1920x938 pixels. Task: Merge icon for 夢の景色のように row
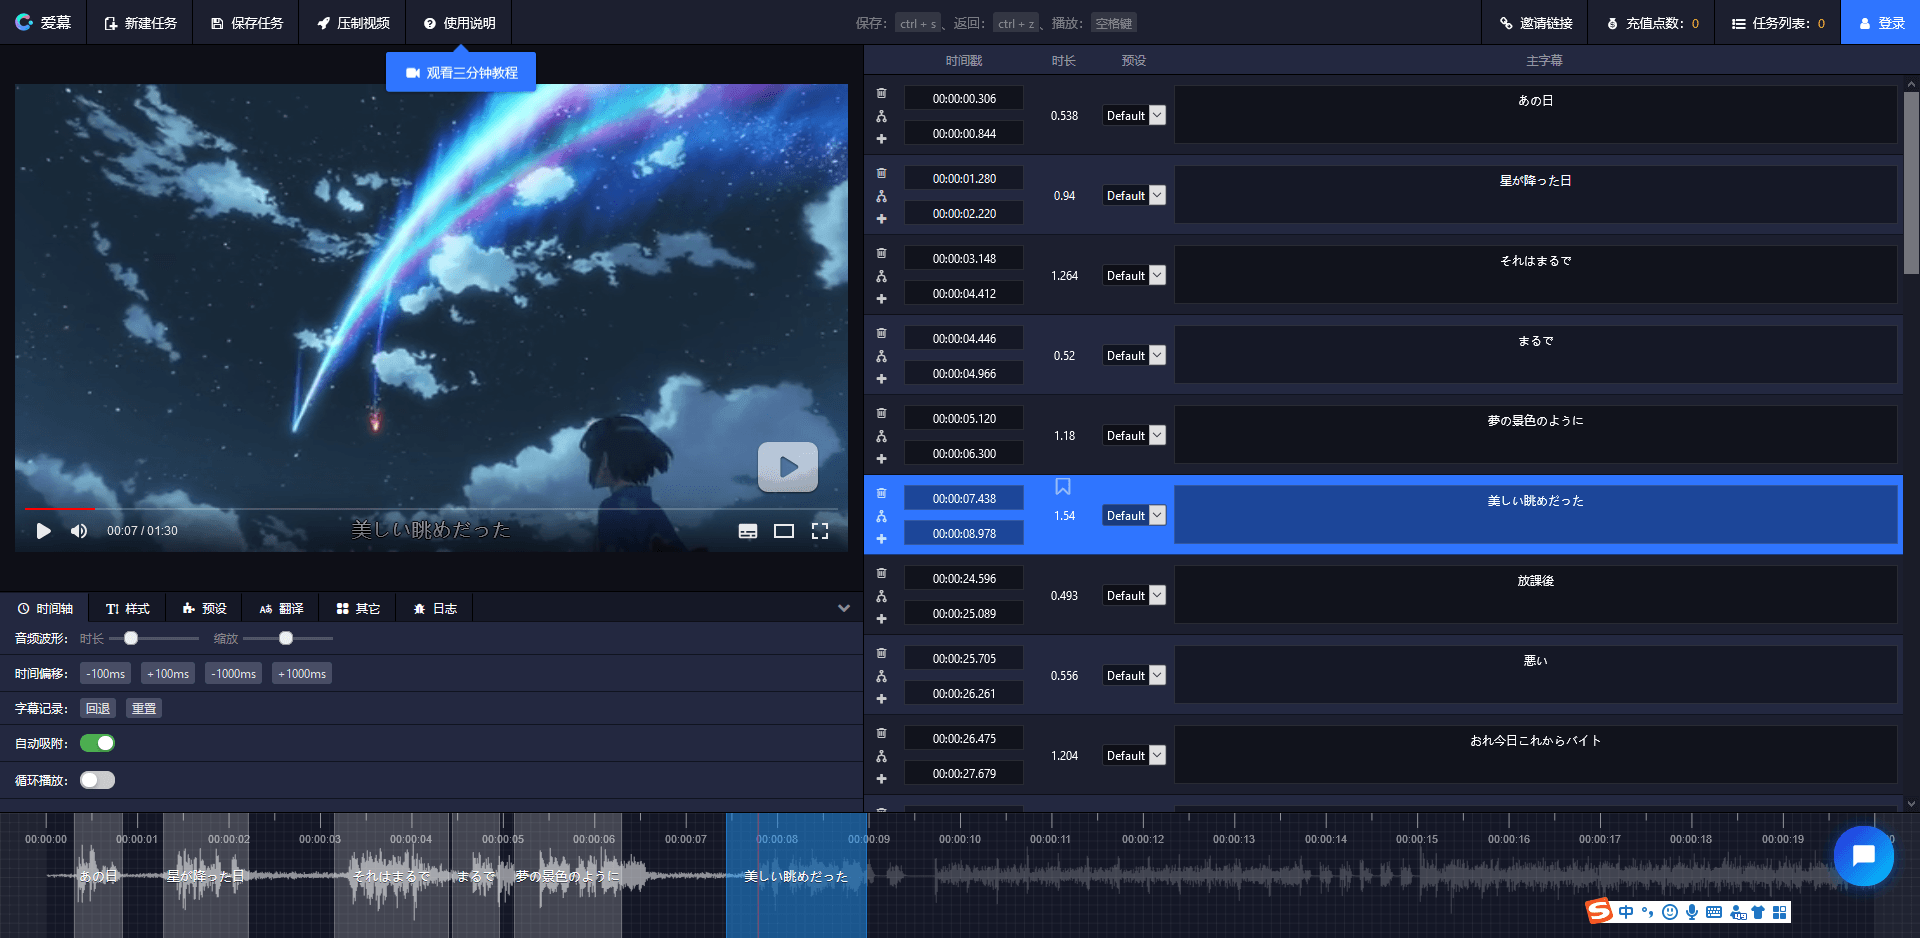click(881, 436)
